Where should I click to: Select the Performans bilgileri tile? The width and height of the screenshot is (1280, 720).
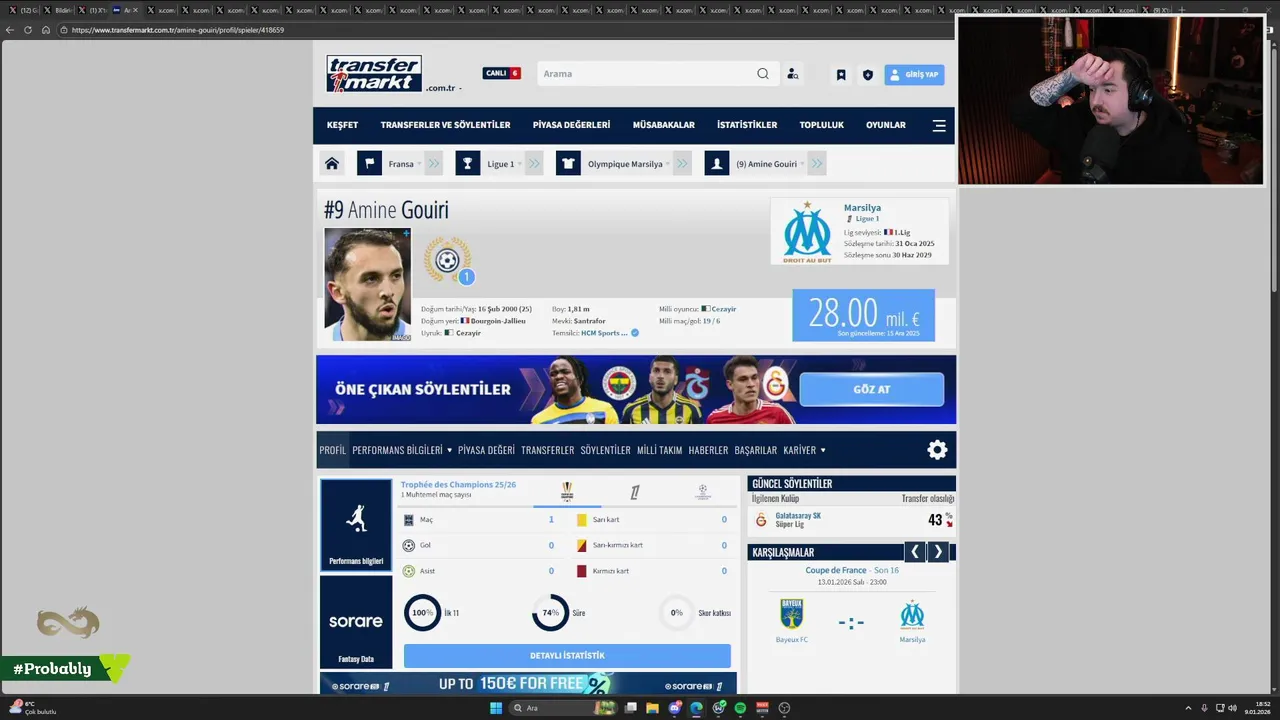(x=356, y=525)
